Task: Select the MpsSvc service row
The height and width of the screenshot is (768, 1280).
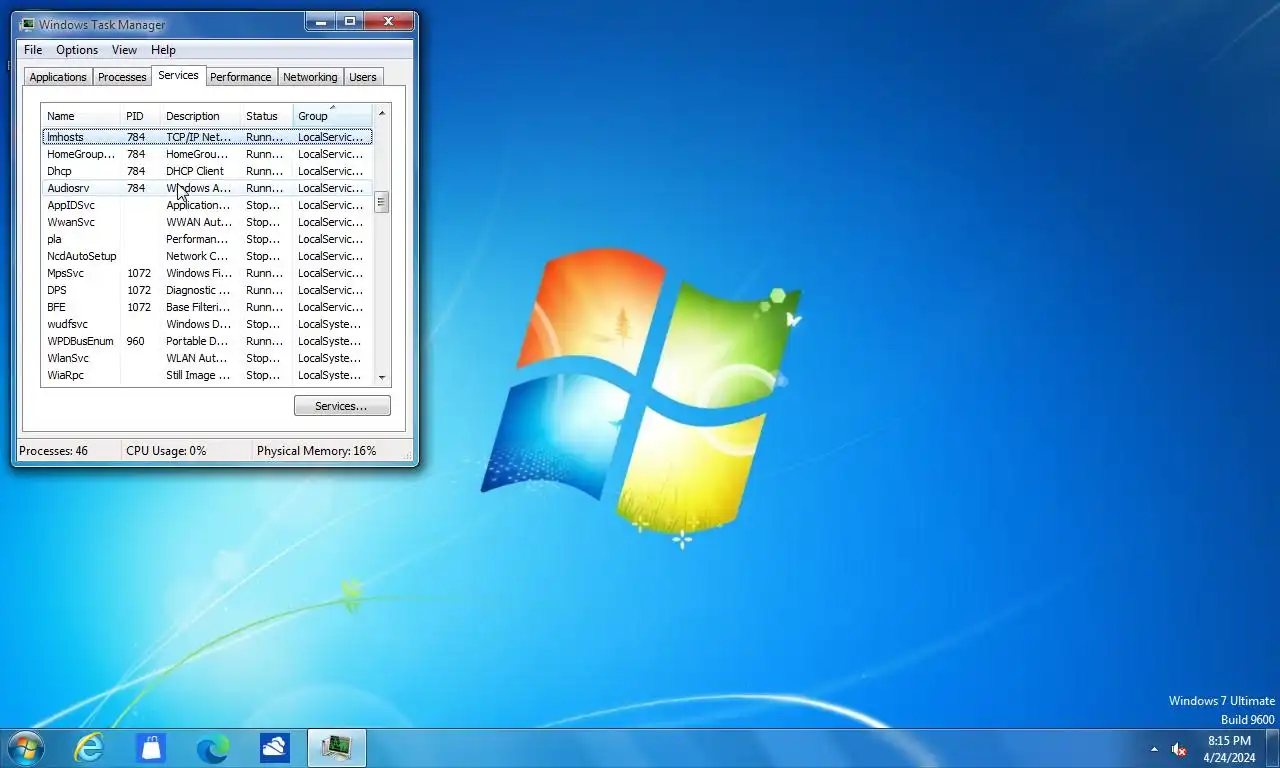Action: click(x=207, y=273)
